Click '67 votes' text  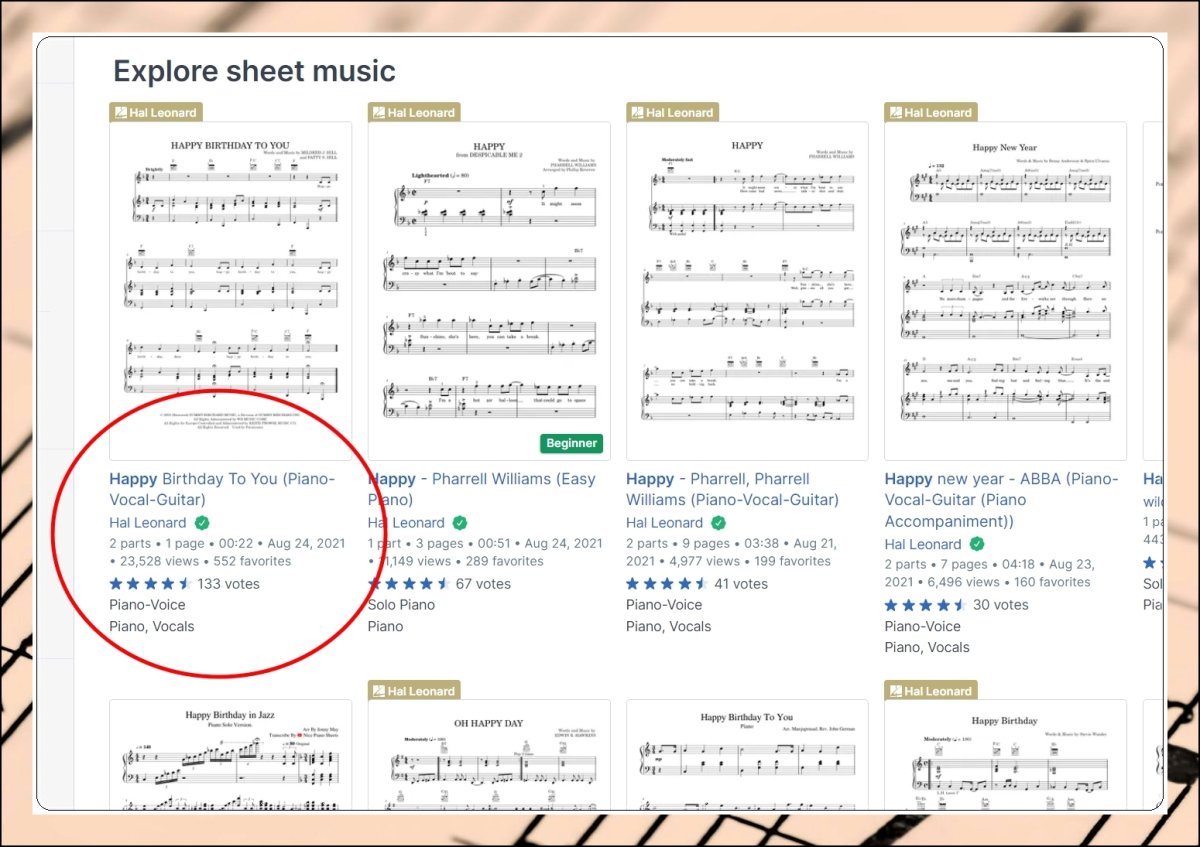483,583
